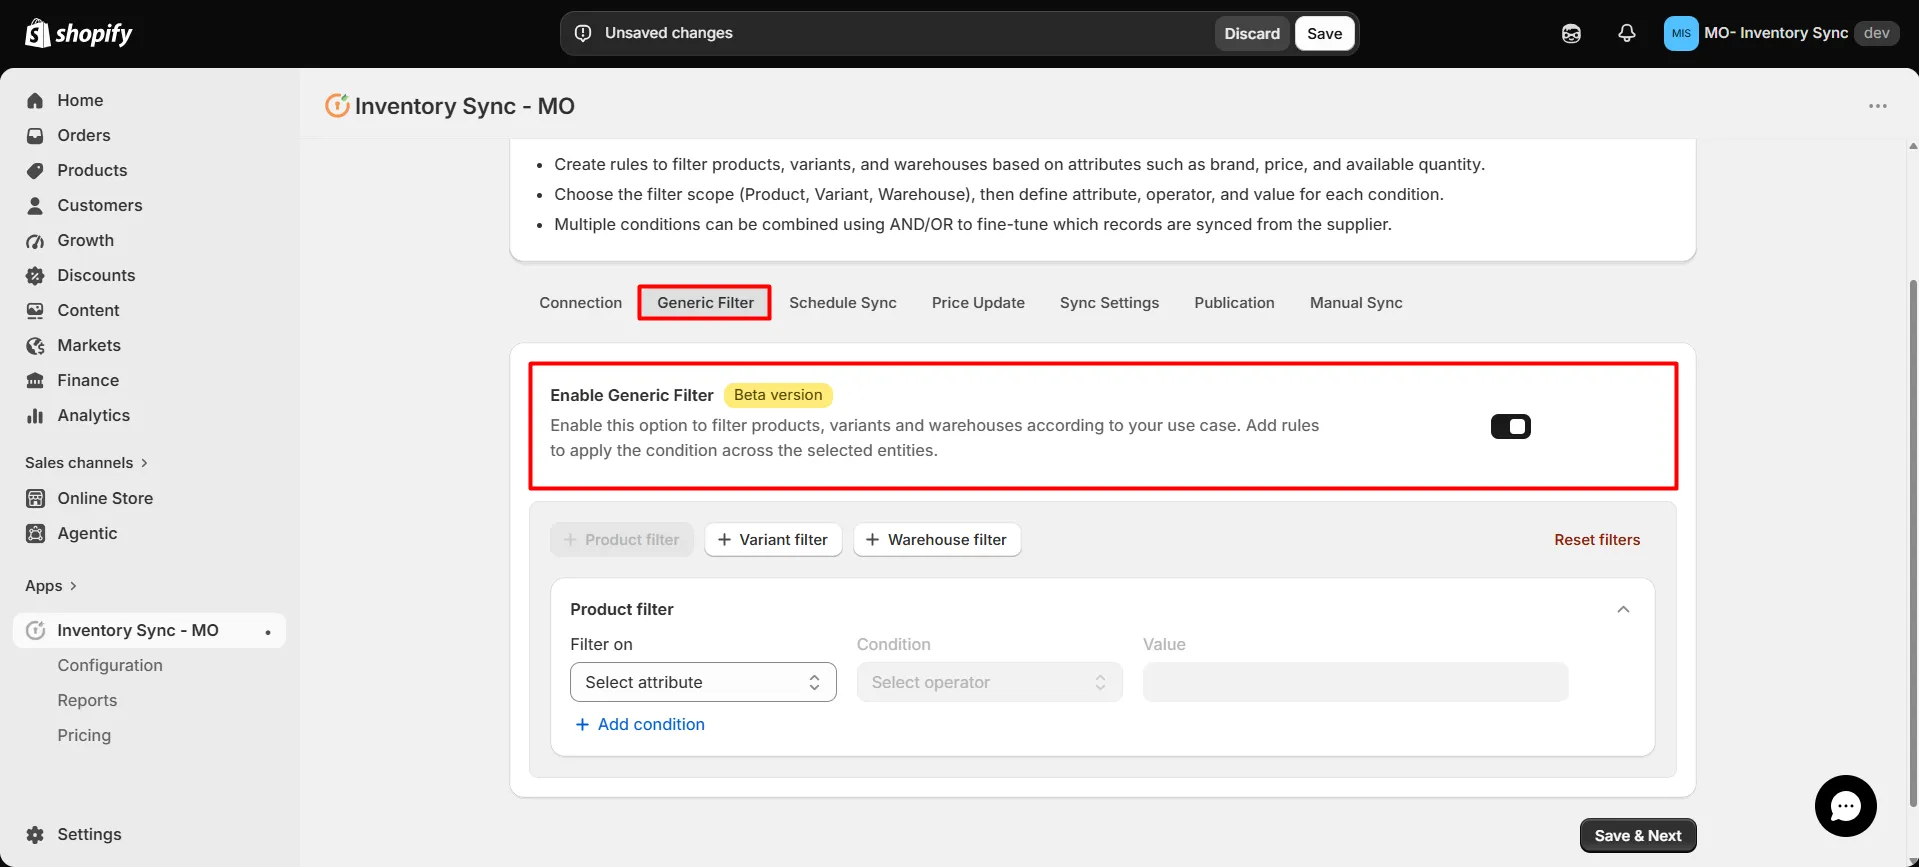
Task: Open the Select operator dropdown
Action: click(x=989, y=682)
